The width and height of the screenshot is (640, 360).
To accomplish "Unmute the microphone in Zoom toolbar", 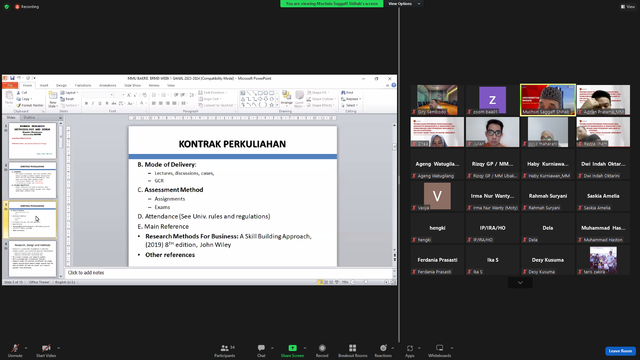I will click(x=15, y=350).
